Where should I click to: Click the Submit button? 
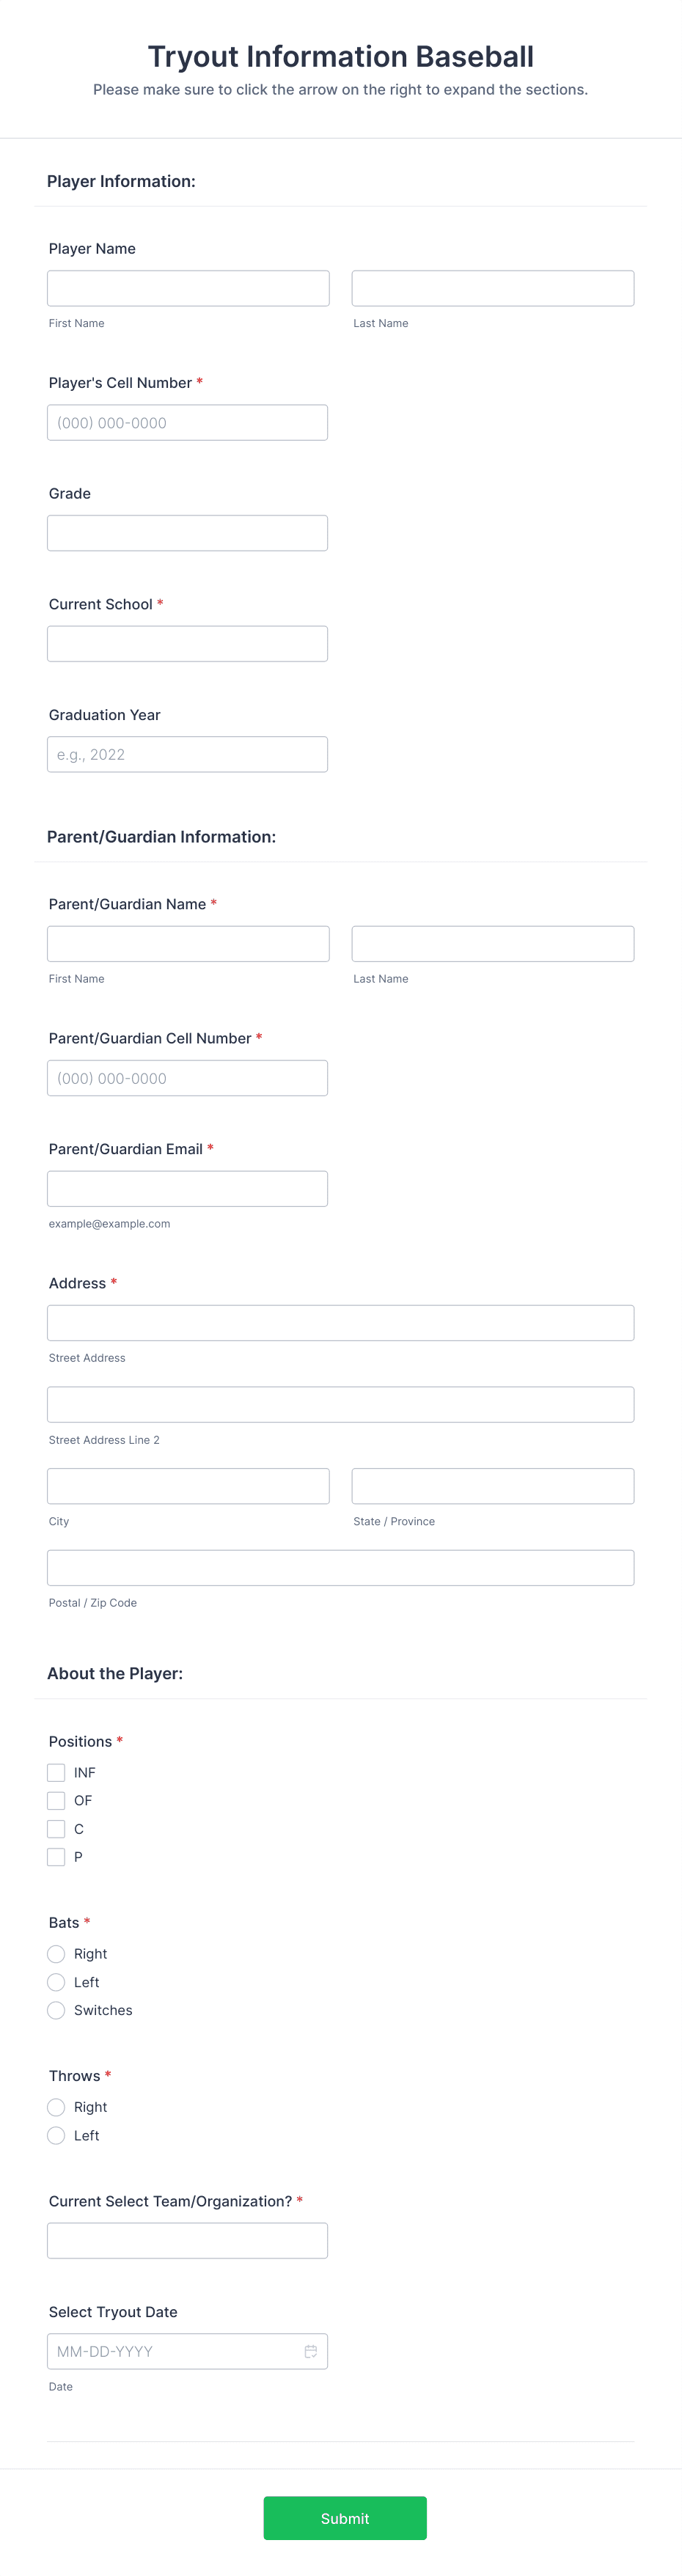(345, 2518)
